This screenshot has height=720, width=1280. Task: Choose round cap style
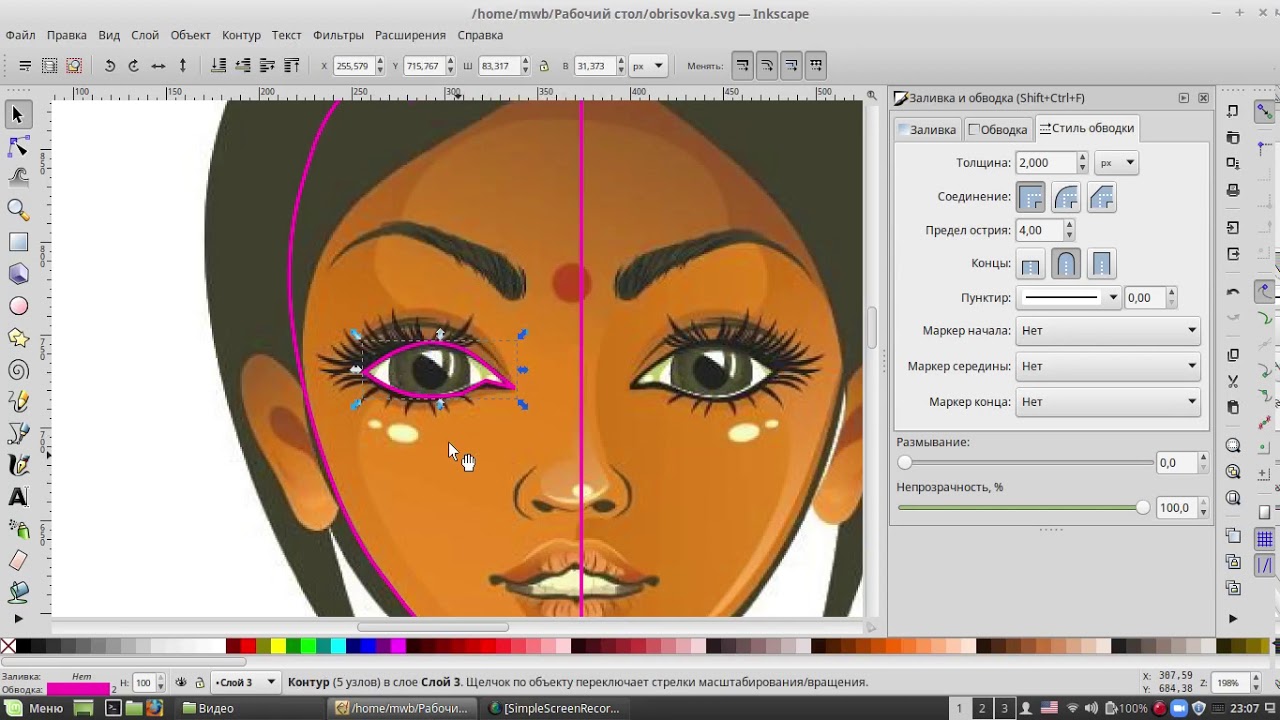pyautogui.click(x=1066, y=265)
